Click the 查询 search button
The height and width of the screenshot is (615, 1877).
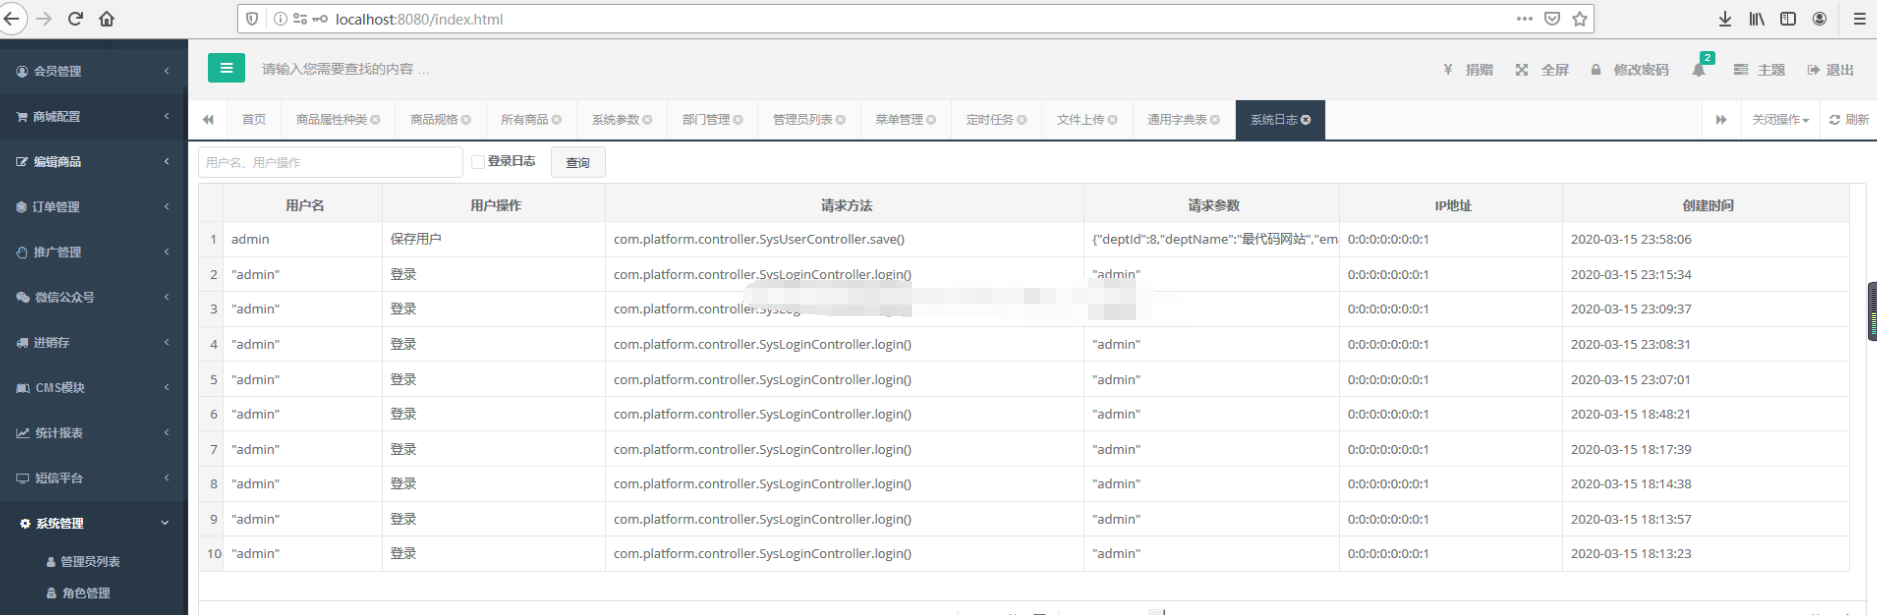[578, 162]
